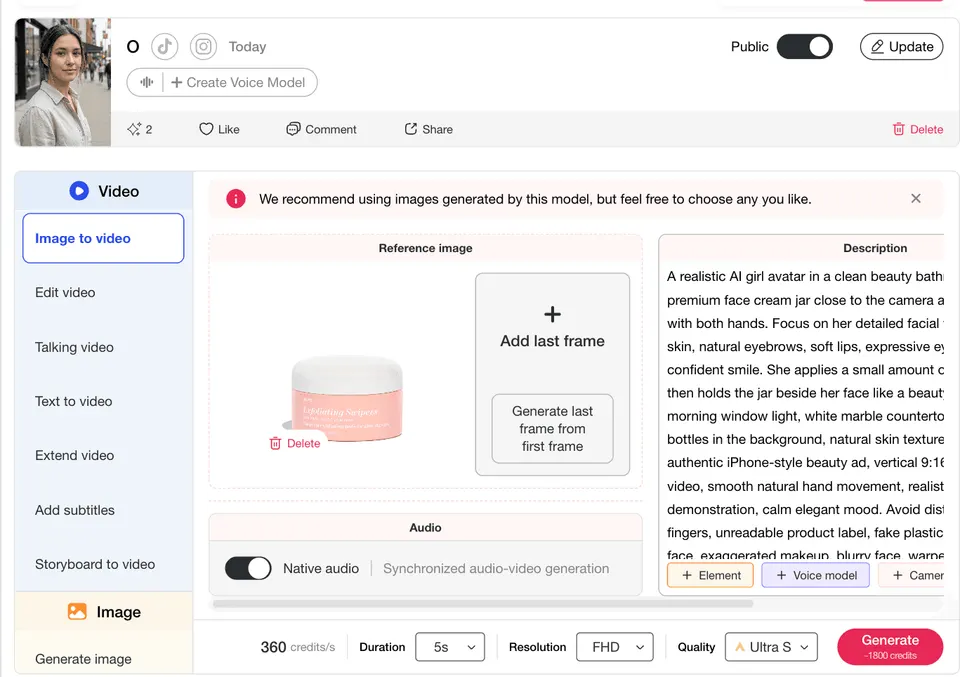
Task: Click the plus icon to add last frame
Action: click(x=552, y=314)
